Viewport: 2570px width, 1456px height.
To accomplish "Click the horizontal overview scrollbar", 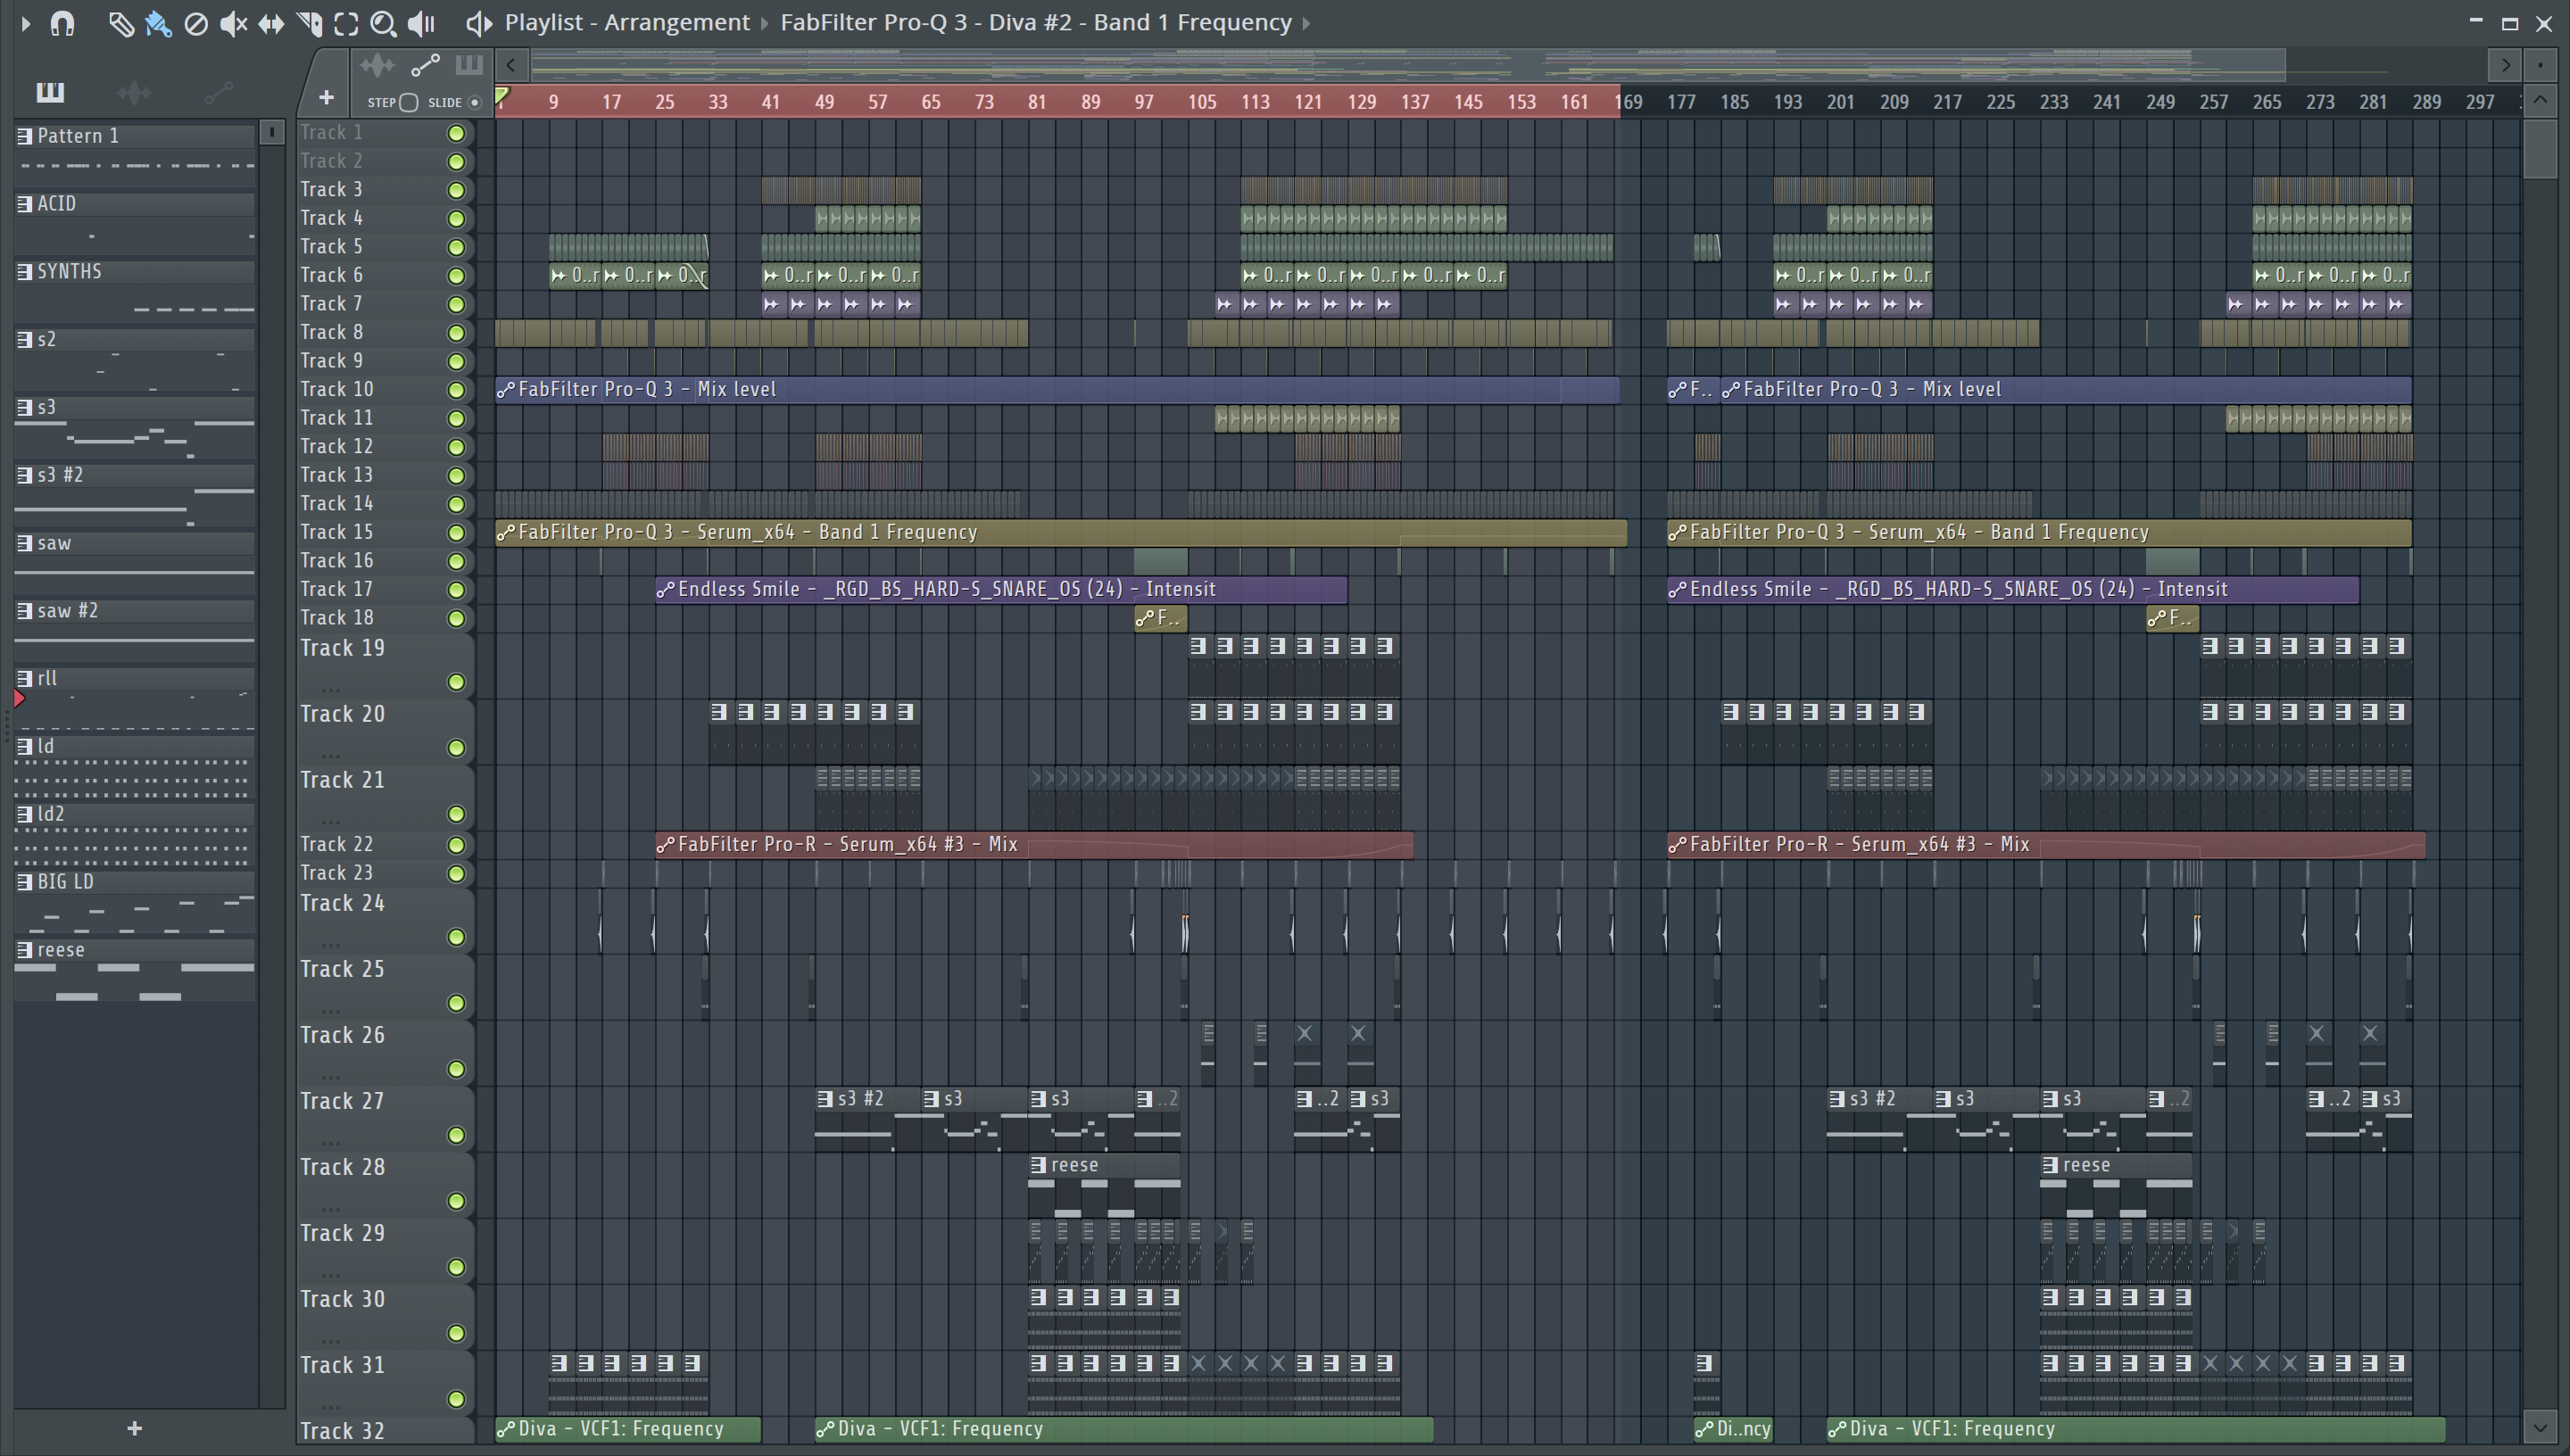I will click(x=1408, y=65).
